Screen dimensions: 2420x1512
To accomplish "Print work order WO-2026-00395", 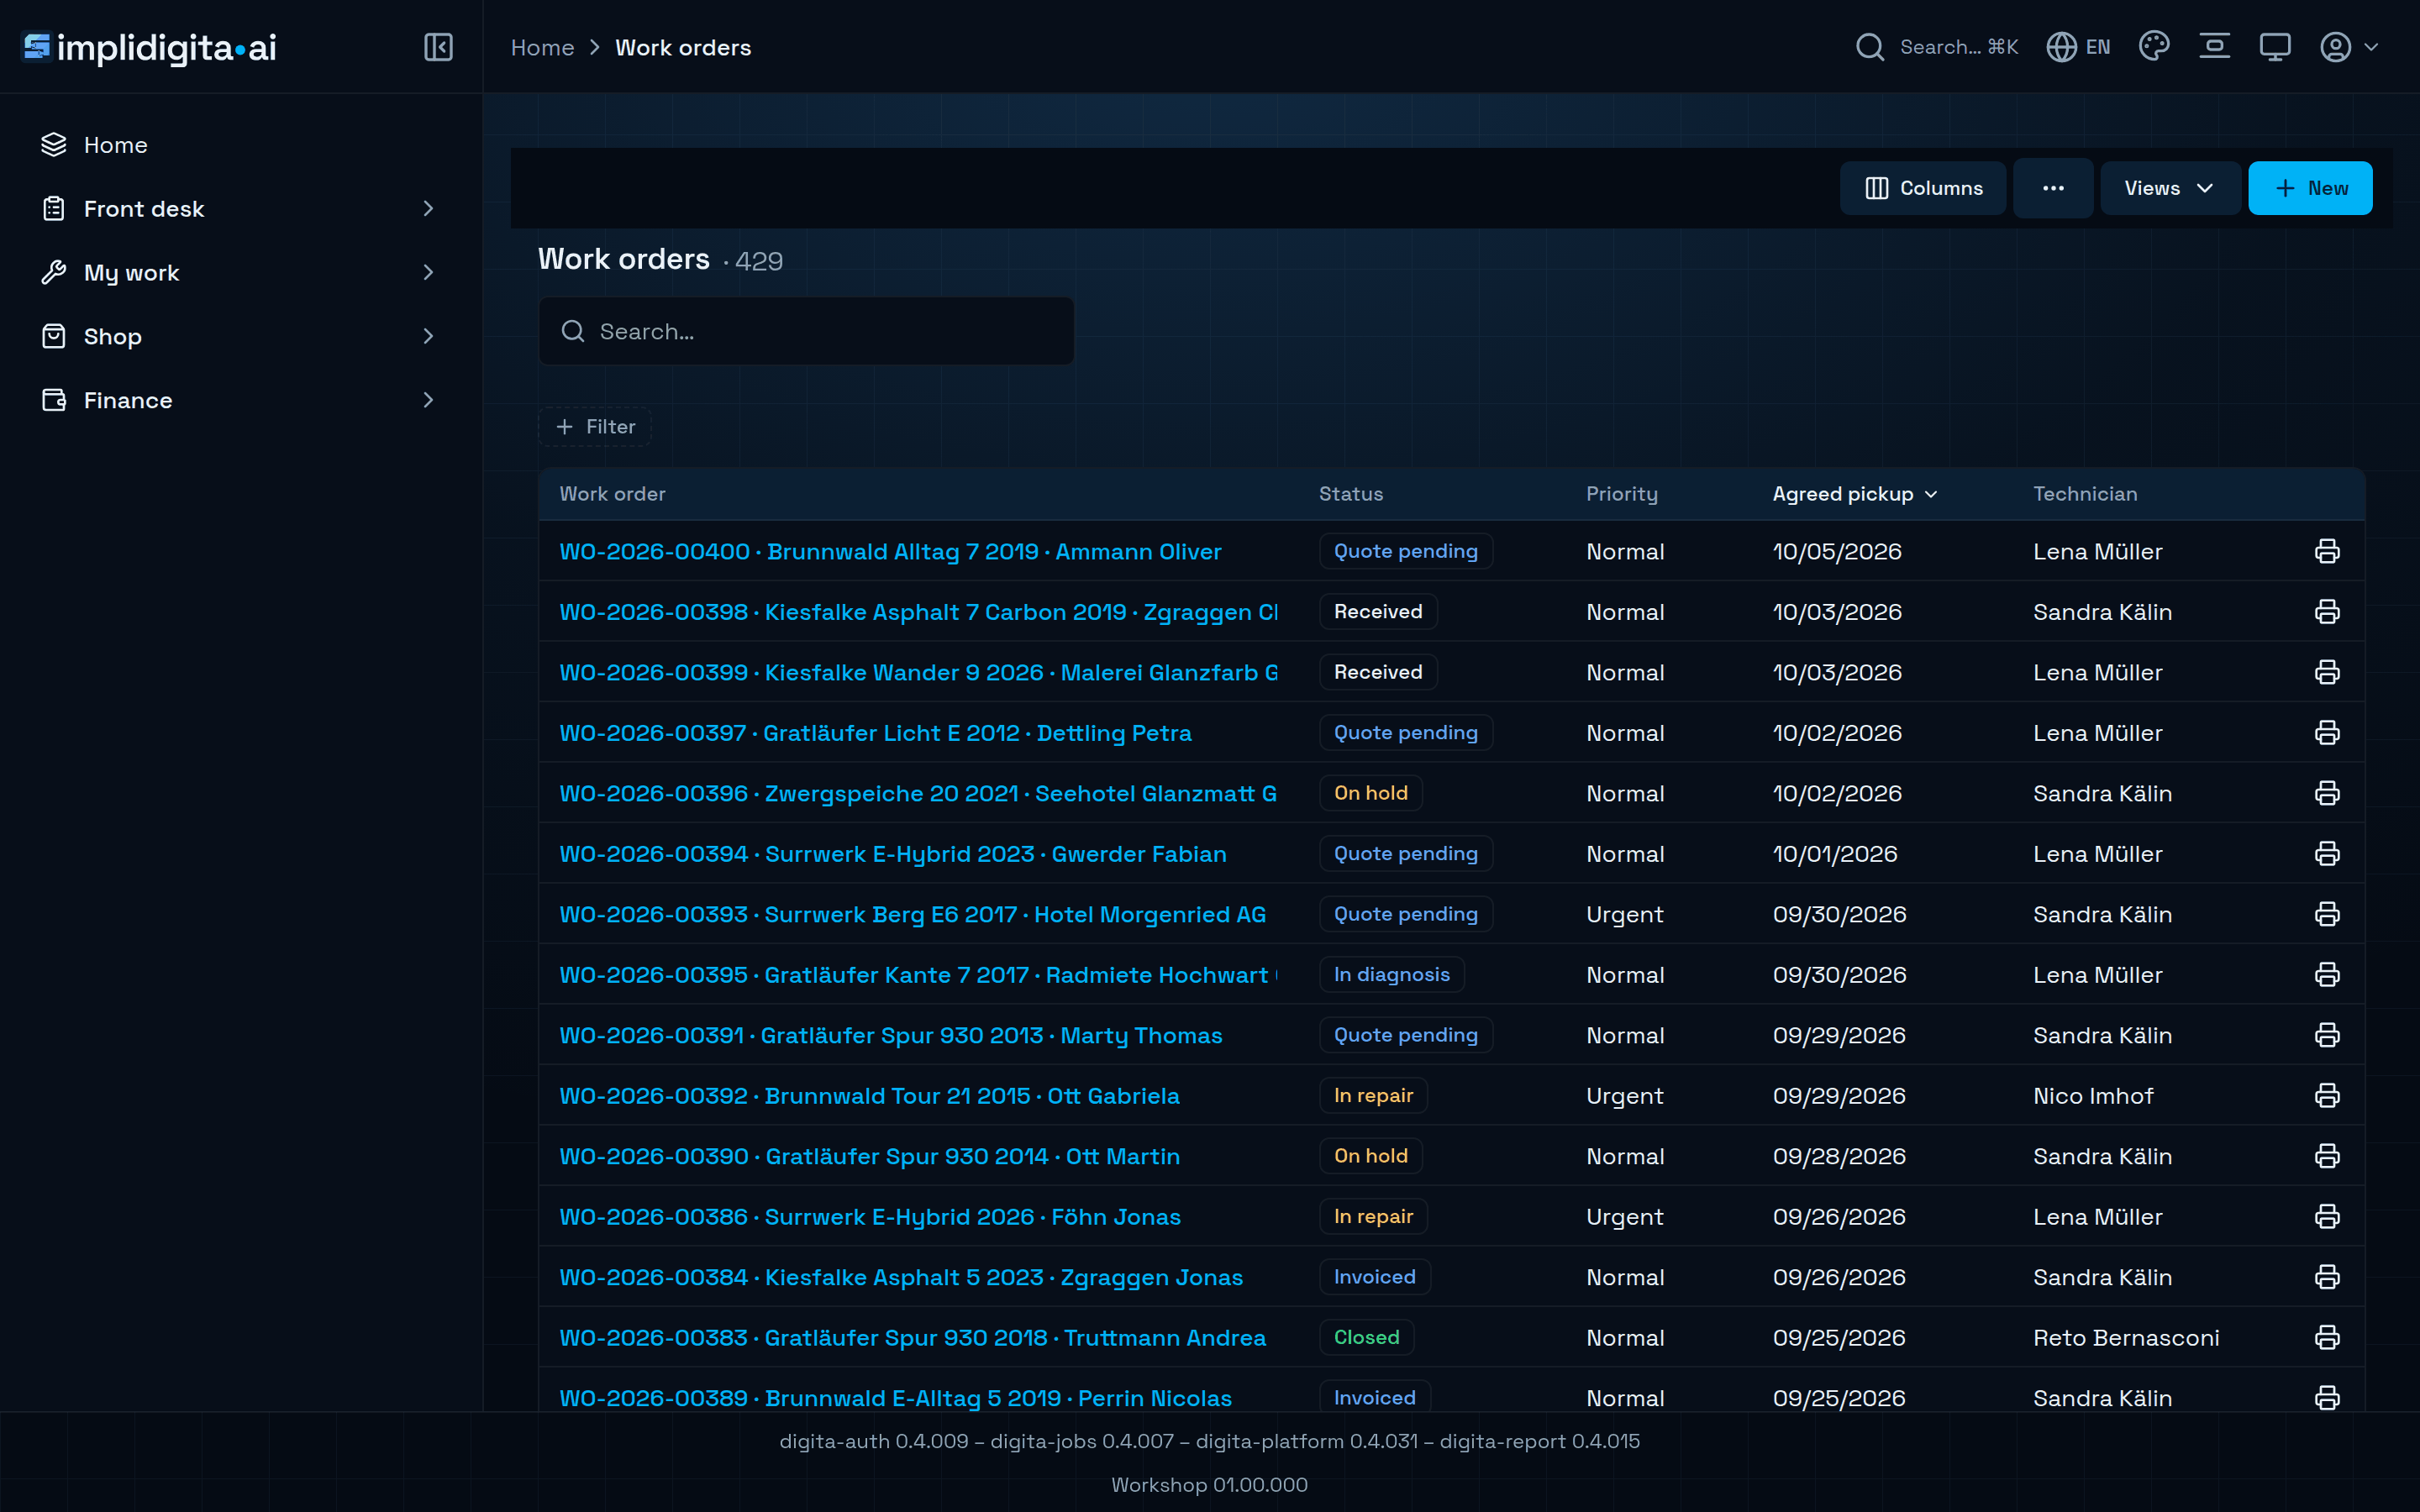I will [x=2327, y=975].
